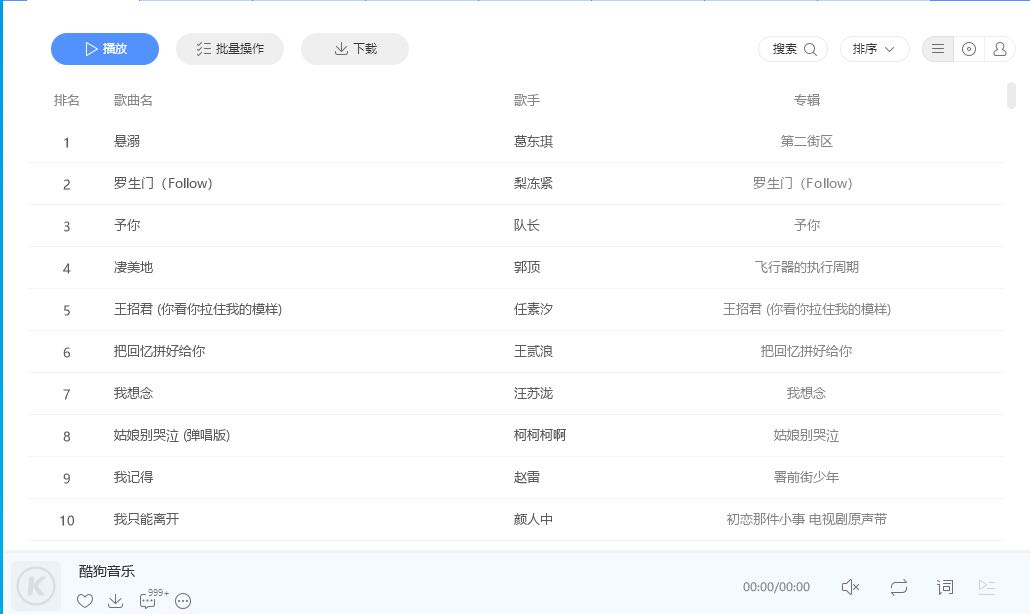This screenshot has height=614, width=1030.
Task: Select the song 罗生门 (Follow) in the list
Action: (x=163, y=184)
